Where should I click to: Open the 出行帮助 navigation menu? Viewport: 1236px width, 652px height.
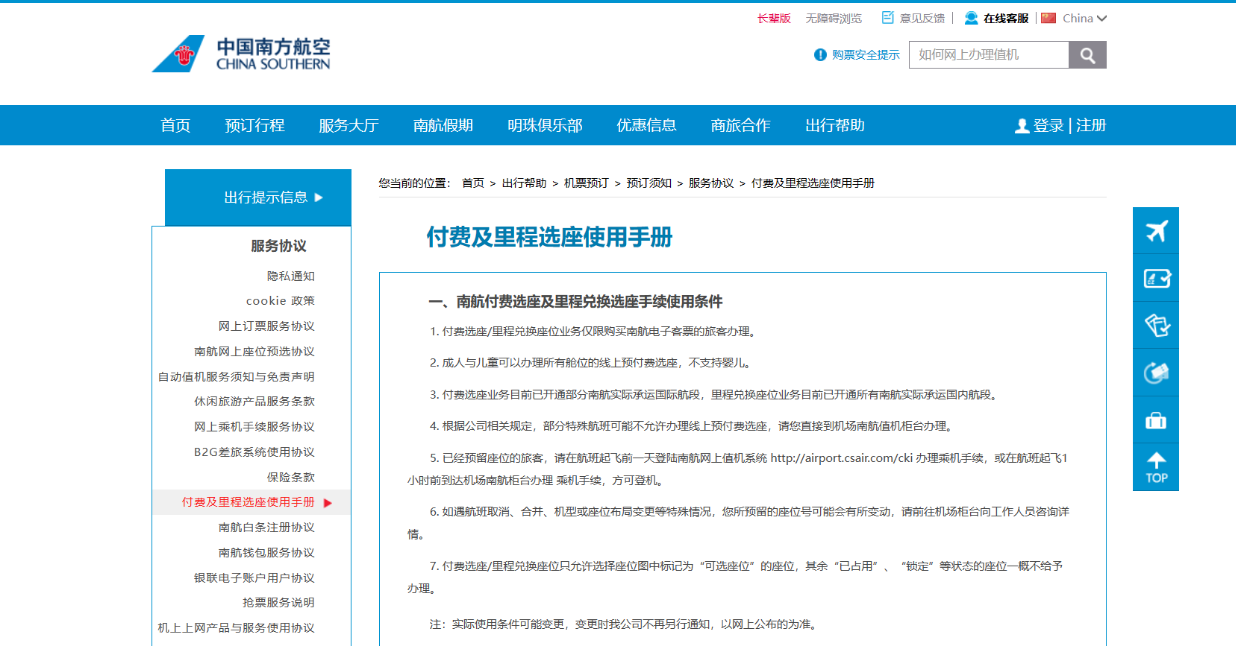(834, 125)
